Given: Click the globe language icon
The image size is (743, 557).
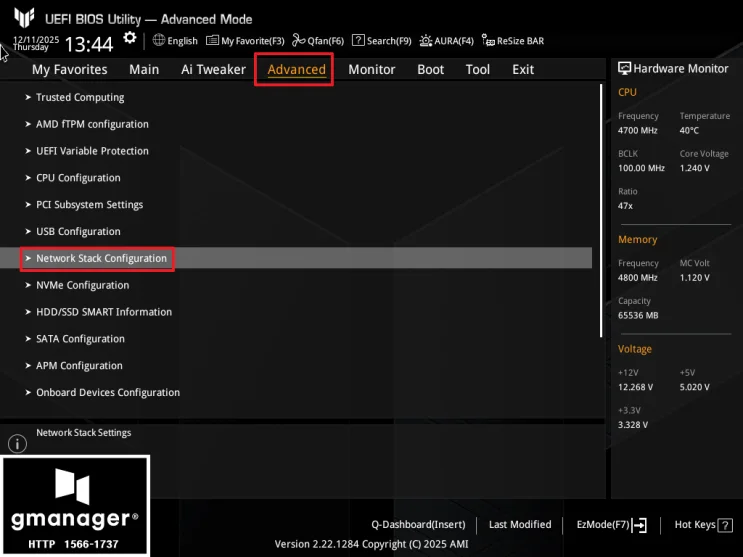Looking at the screenshot, I should coord(159,40).
